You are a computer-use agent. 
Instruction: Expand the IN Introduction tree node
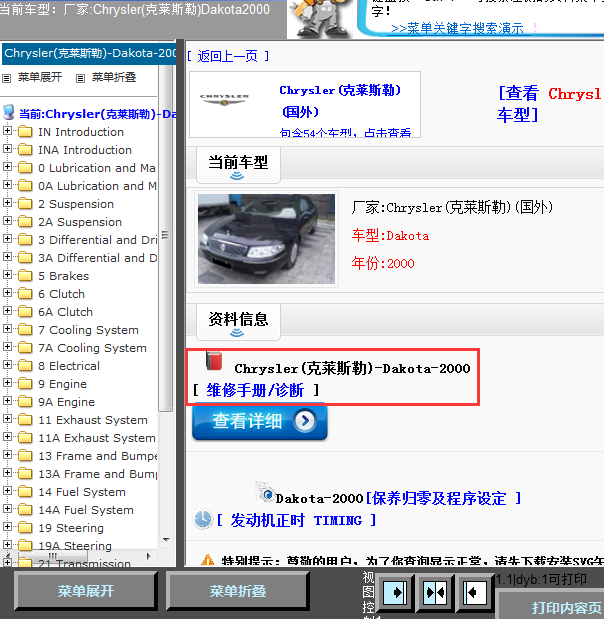click(7, 130)
